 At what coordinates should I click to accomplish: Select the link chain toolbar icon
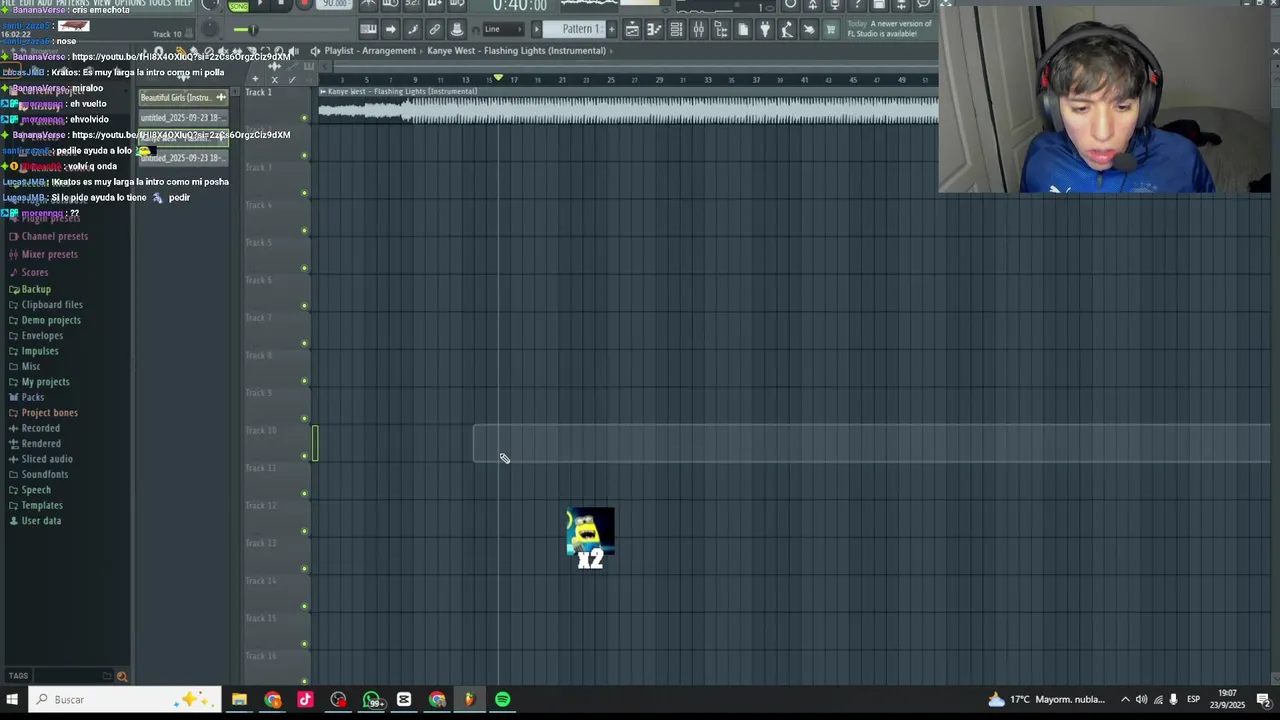pos(435,30)
